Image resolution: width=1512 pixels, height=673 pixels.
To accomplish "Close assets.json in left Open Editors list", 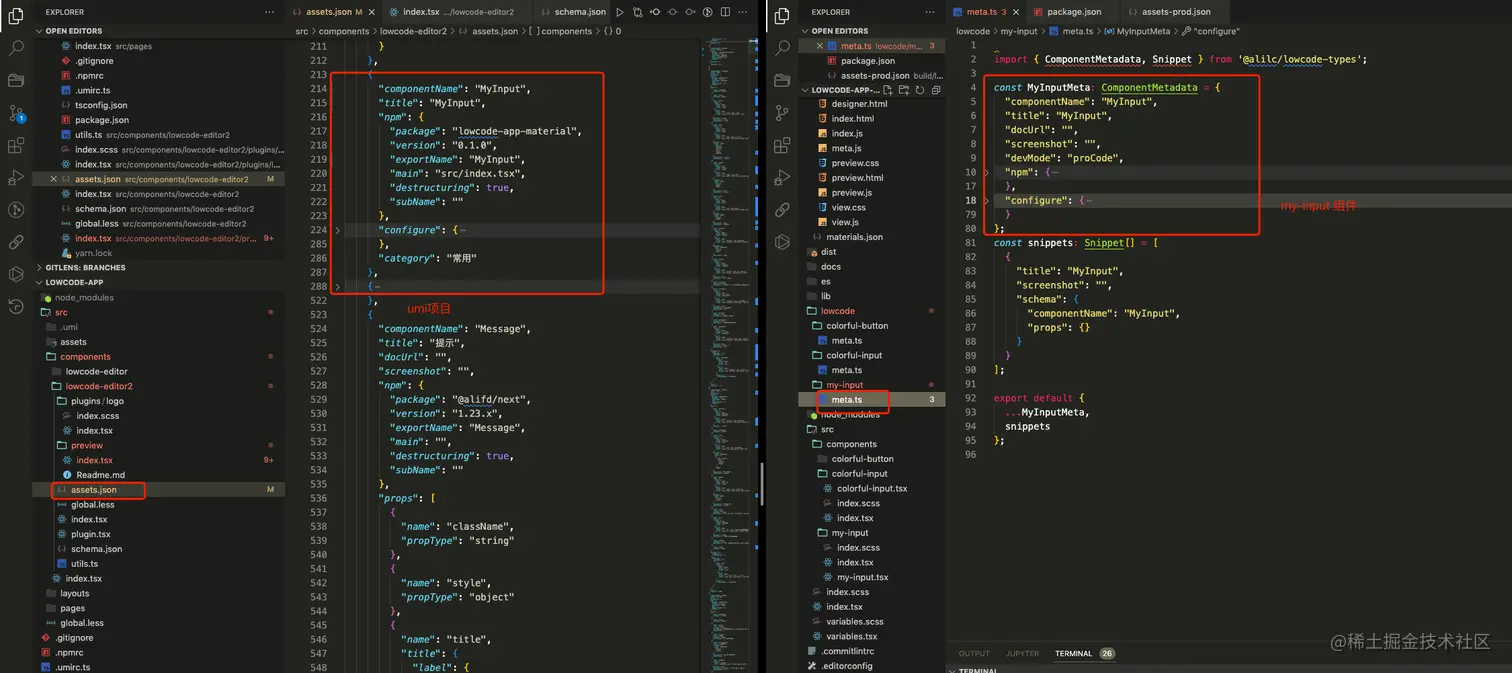I will [53, 179].
